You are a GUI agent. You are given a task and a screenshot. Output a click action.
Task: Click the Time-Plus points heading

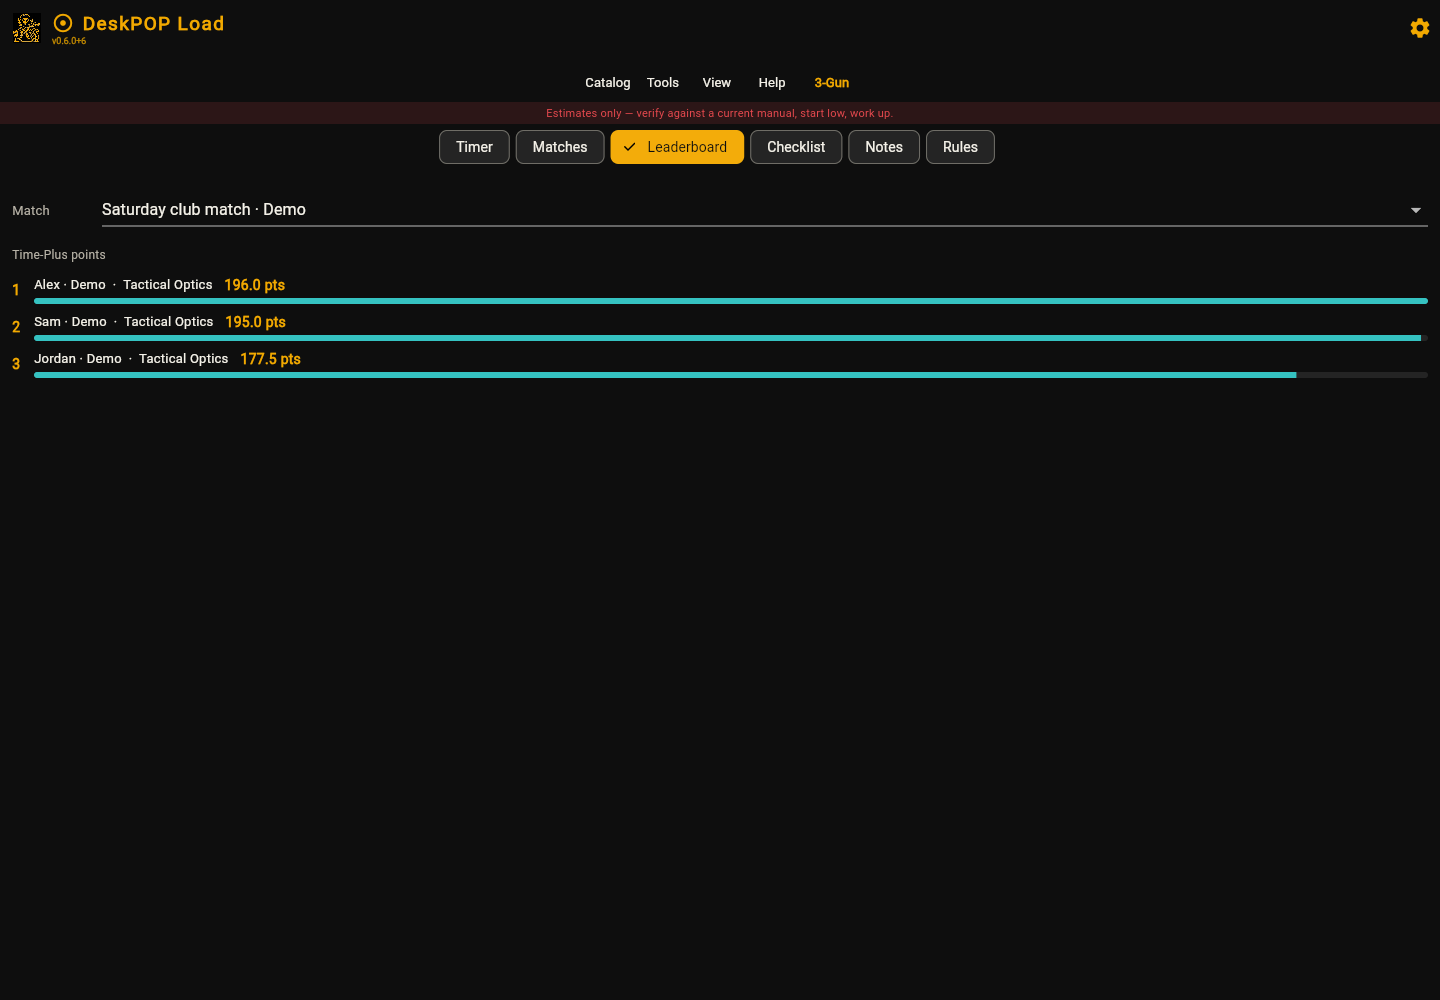pyautogui.click(x=59, y=255)
